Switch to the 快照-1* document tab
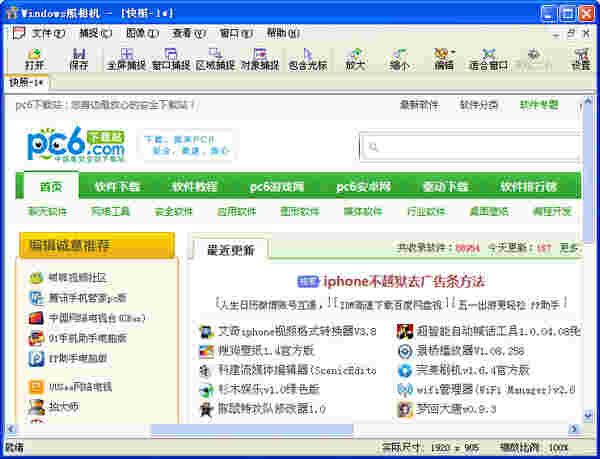The image size is (600, 459). [x=26, y=83]
